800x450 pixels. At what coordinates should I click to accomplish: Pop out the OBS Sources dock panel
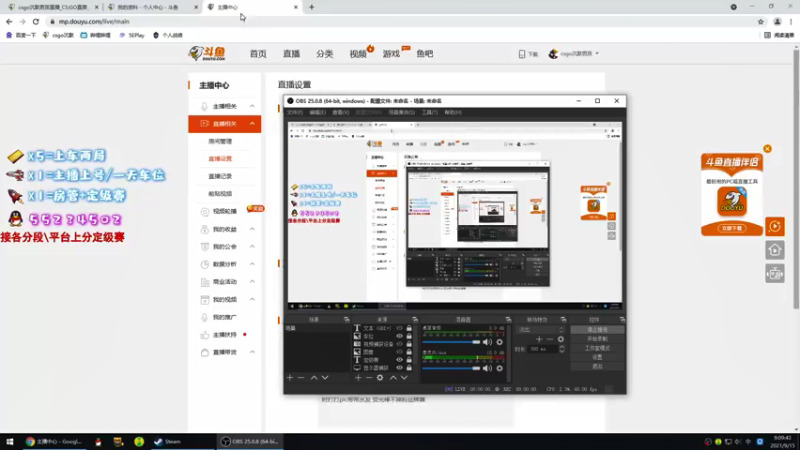(415, 319)
